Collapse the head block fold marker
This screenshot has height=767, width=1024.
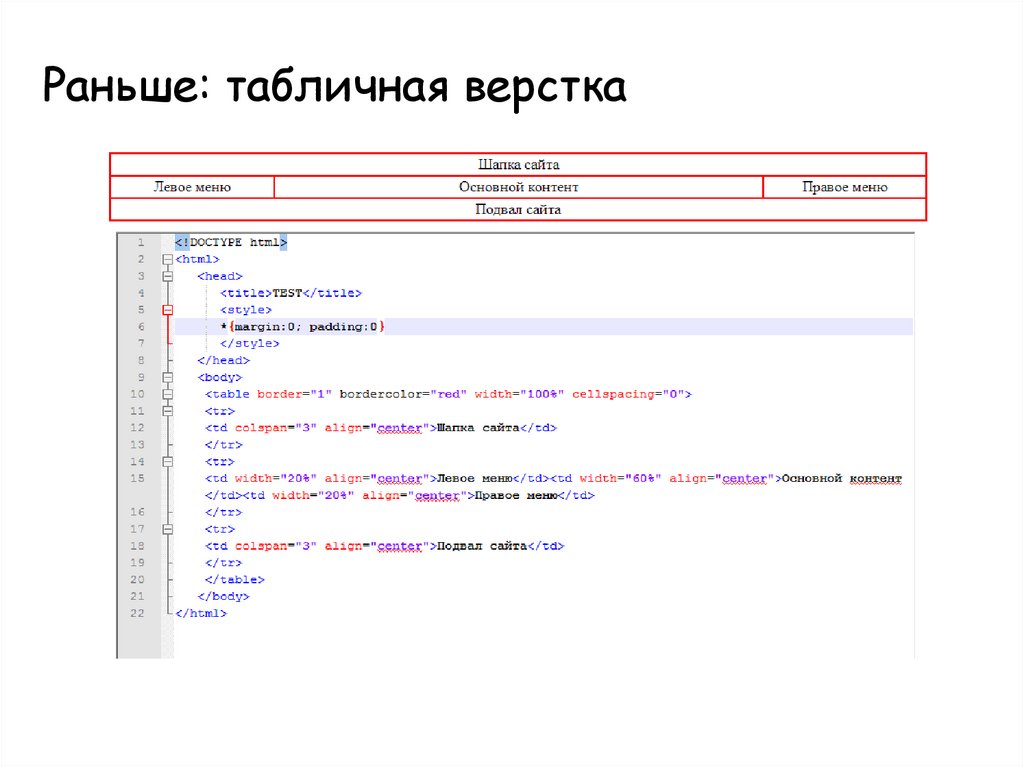pos(168,276)
